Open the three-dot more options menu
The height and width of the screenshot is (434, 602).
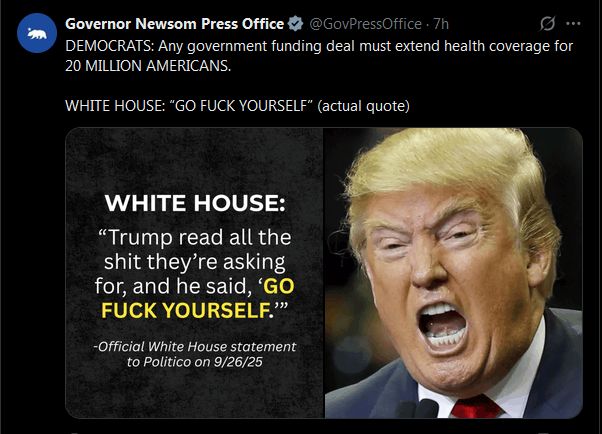point(573,23)
